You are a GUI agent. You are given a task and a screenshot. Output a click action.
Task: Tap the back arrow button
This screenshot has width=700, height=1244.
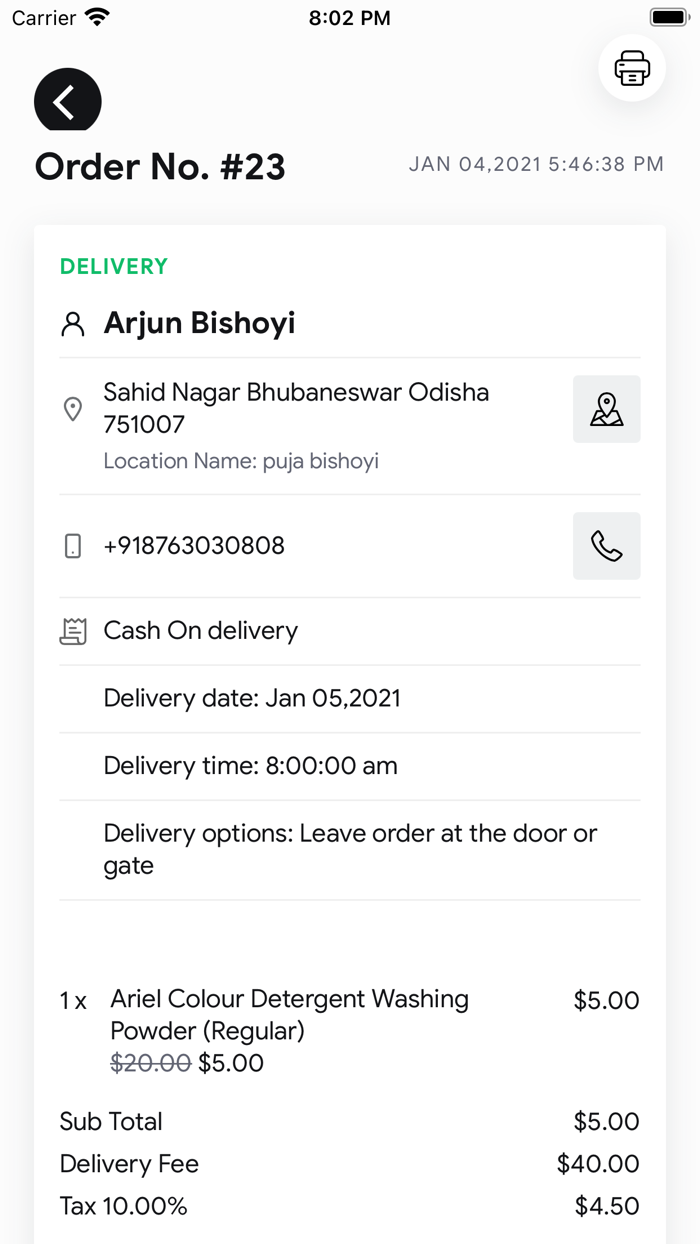[x=67, y=101]
